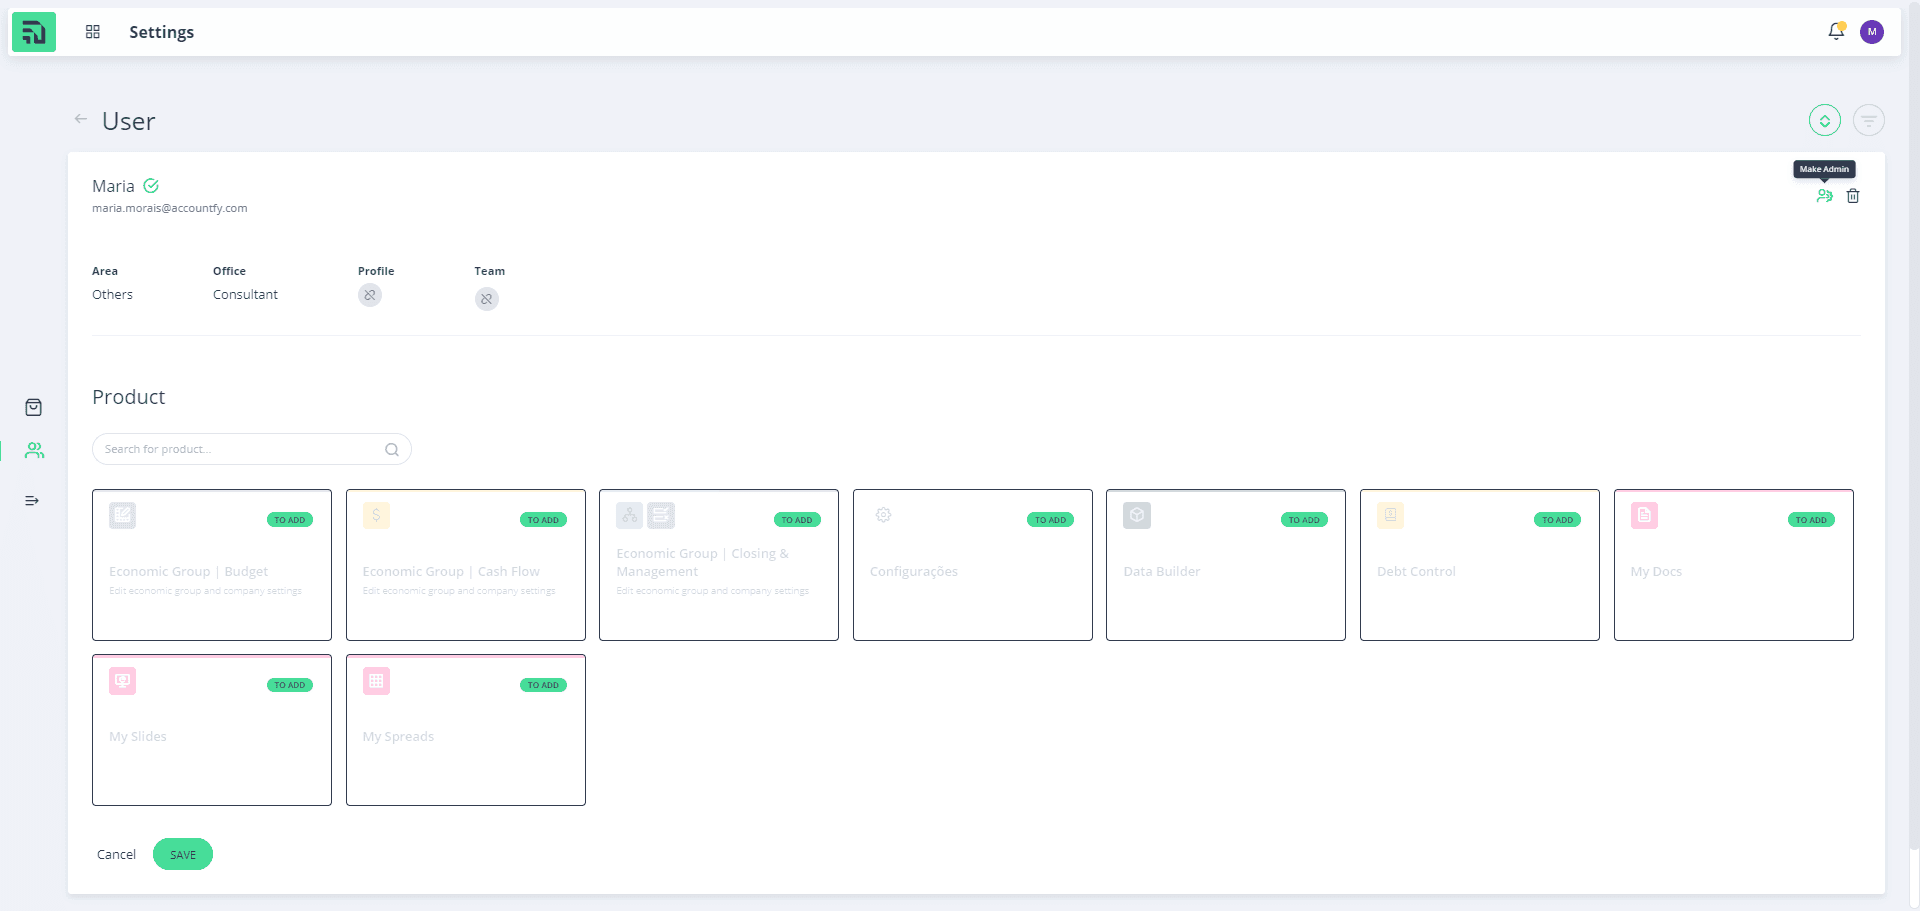Toggle TO ADD on Debt Control

coord(1557,520)
